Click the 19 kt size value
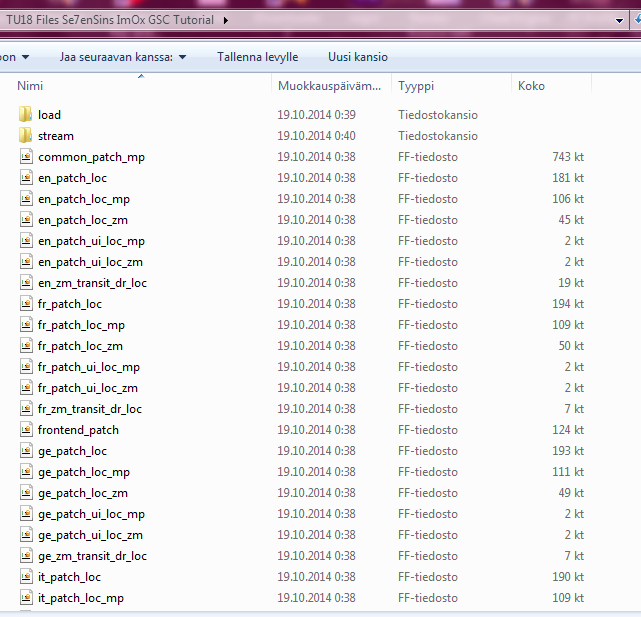The width and height of the screenshot is (641, 617). pos(571,283)
